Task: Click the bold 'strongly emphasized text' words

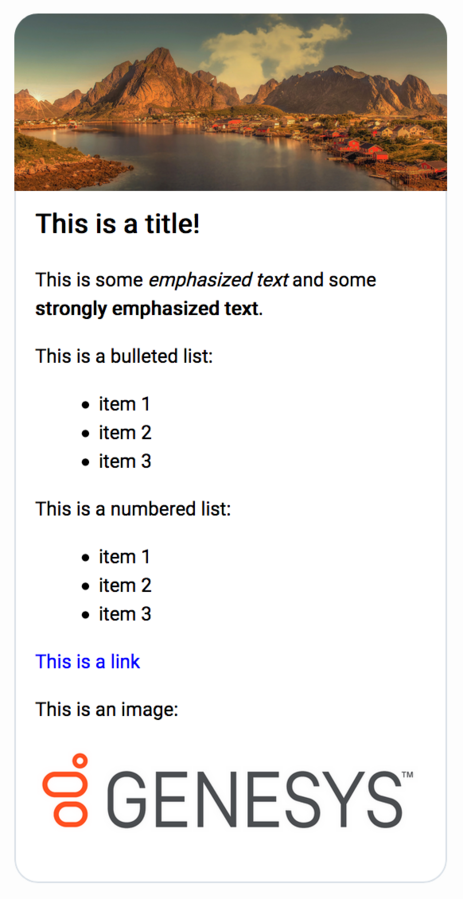Action: coord(146,309)
